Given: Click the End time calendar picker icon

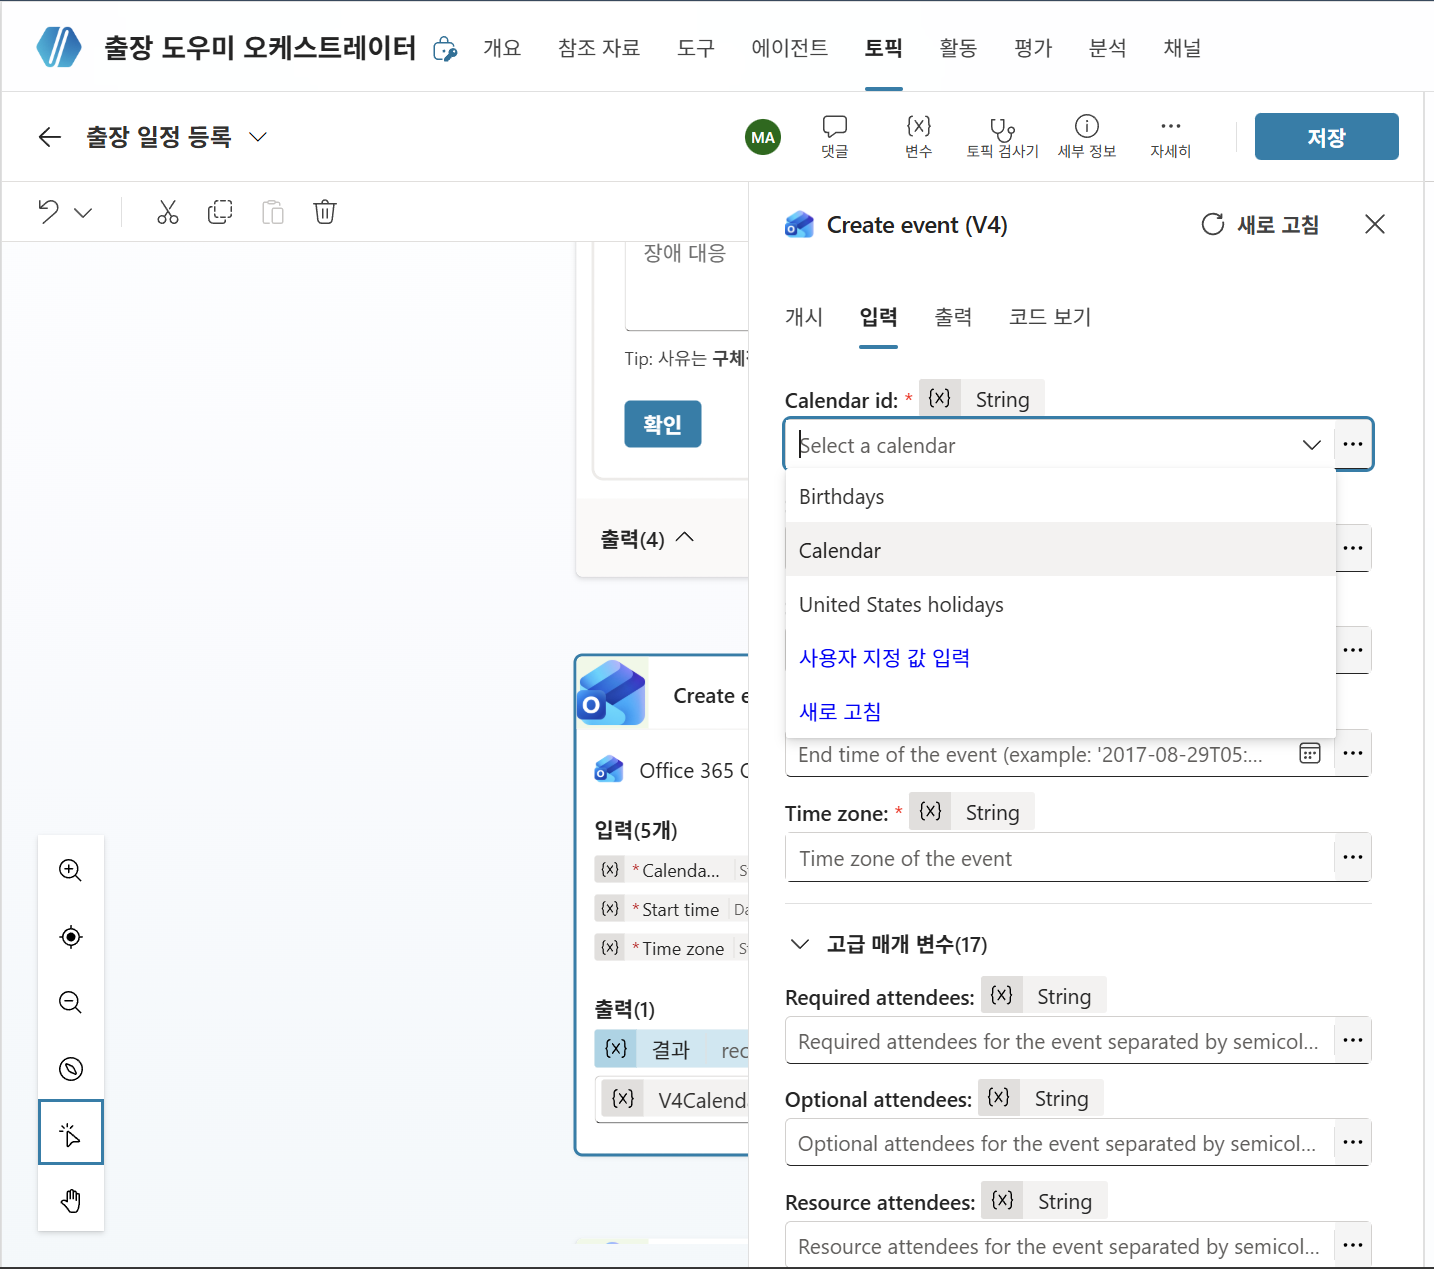Looking at the screenshot, I should 1309,754.
